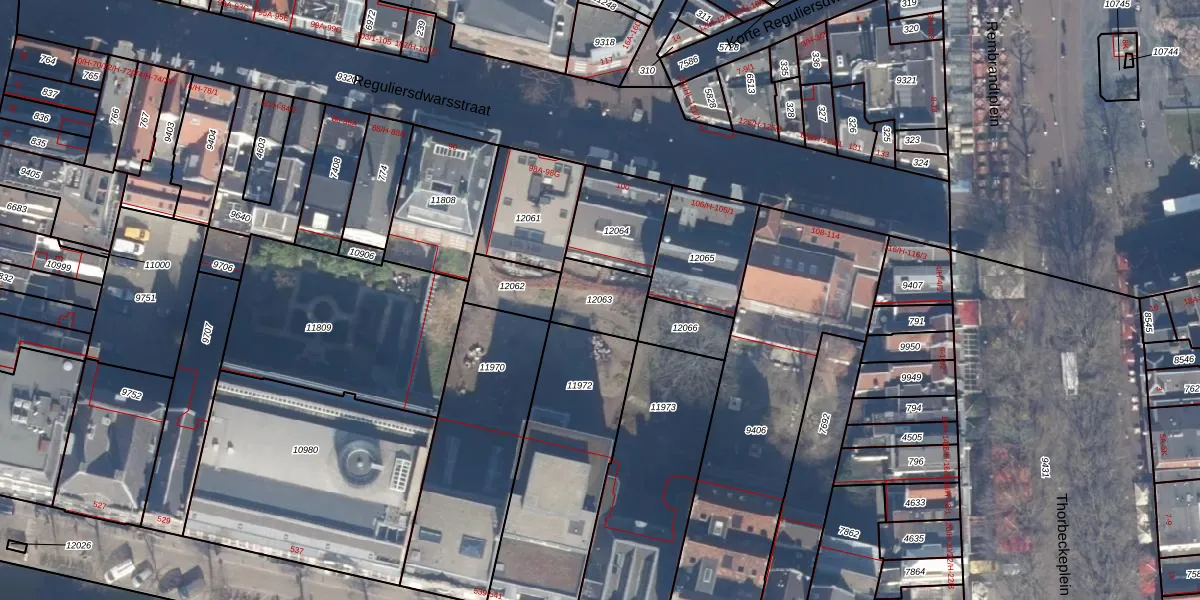Click parcel number 11000

point(157,265)
